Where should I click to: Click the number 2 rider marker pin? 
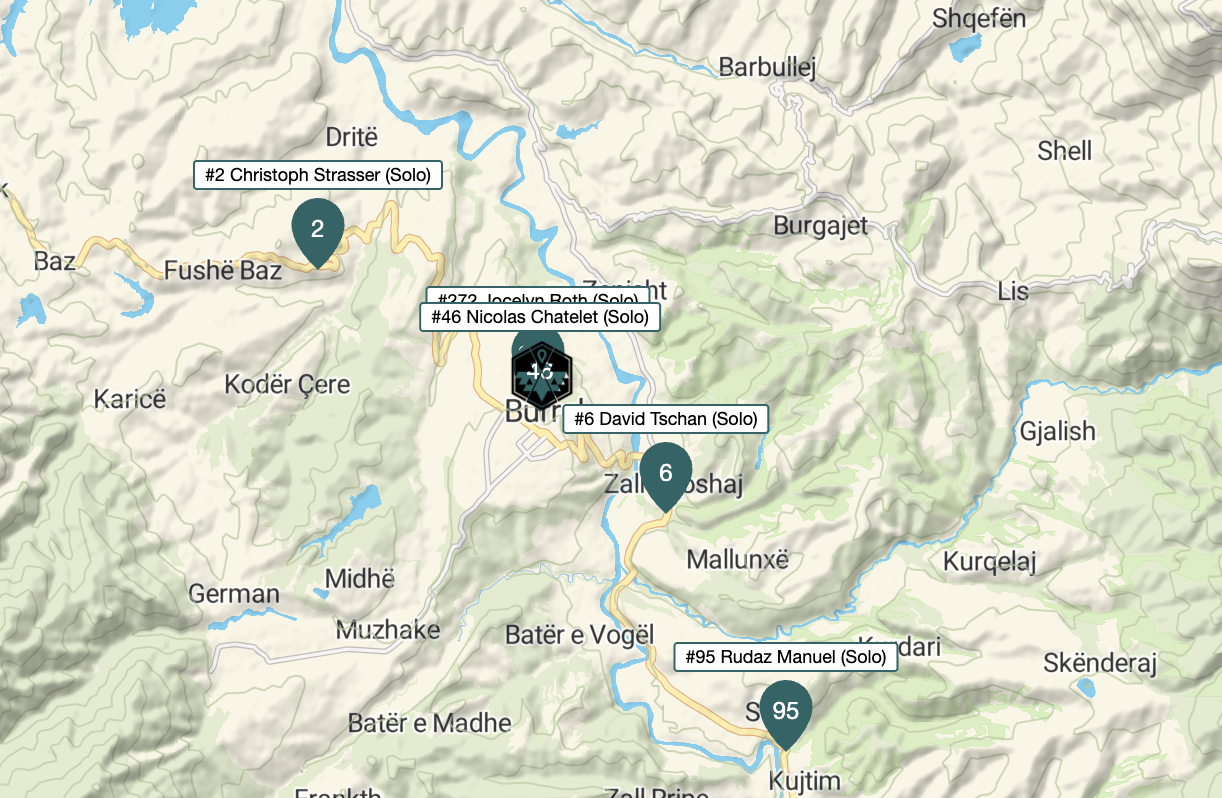pyautogui.click(x=318, y=232)
